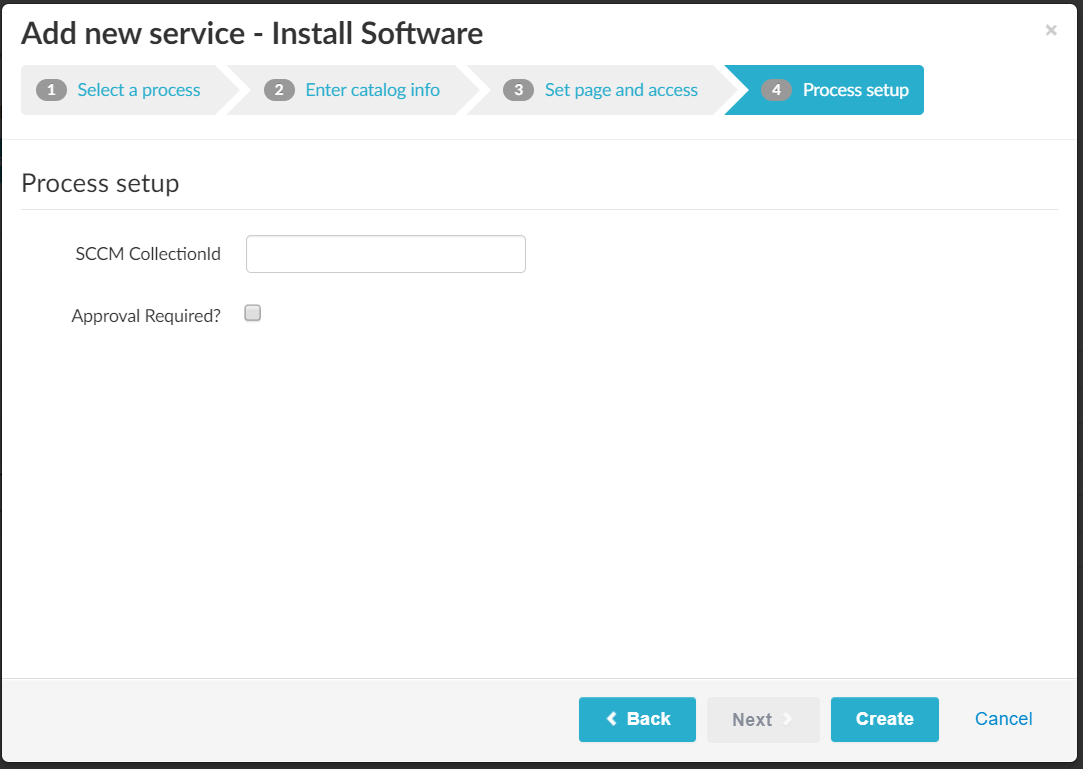Open the Enter catalog info step

tap(372, 90)
